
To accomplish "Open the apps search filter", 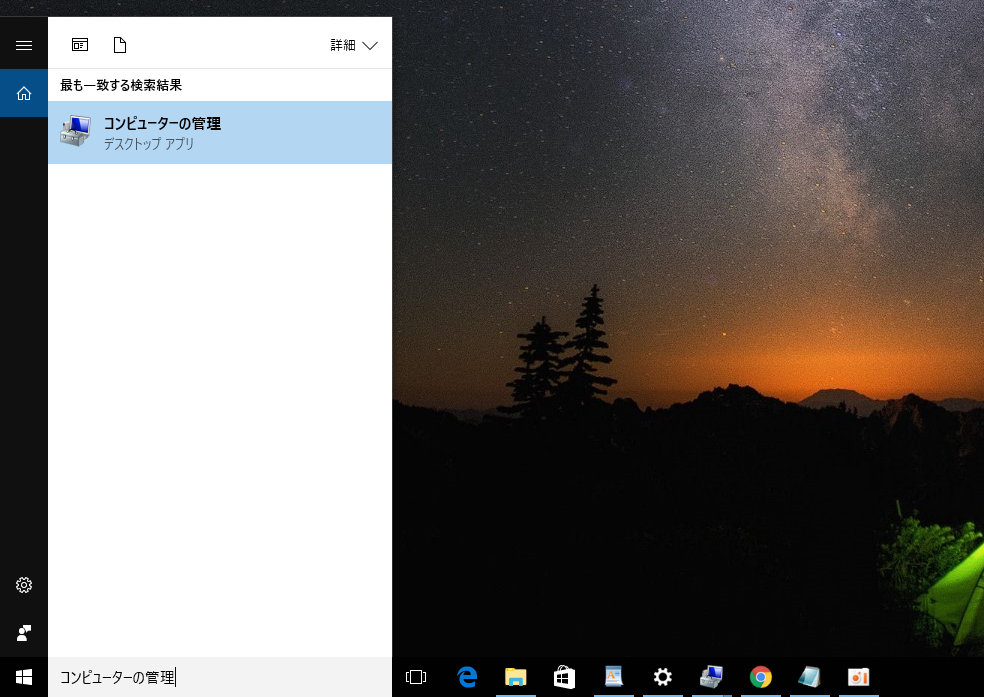I will click(79, 44).
